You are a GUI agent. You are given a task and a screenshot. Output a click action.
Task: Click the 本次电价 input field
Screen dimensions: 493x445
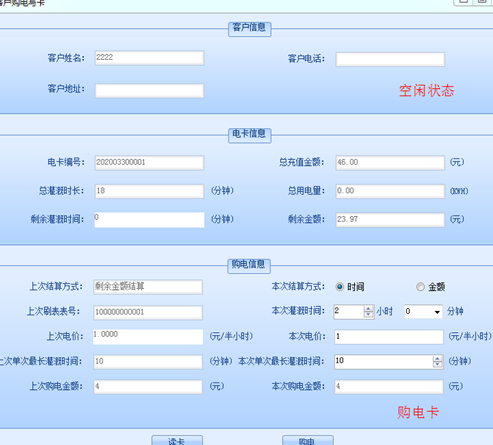(x=389, y=337)
